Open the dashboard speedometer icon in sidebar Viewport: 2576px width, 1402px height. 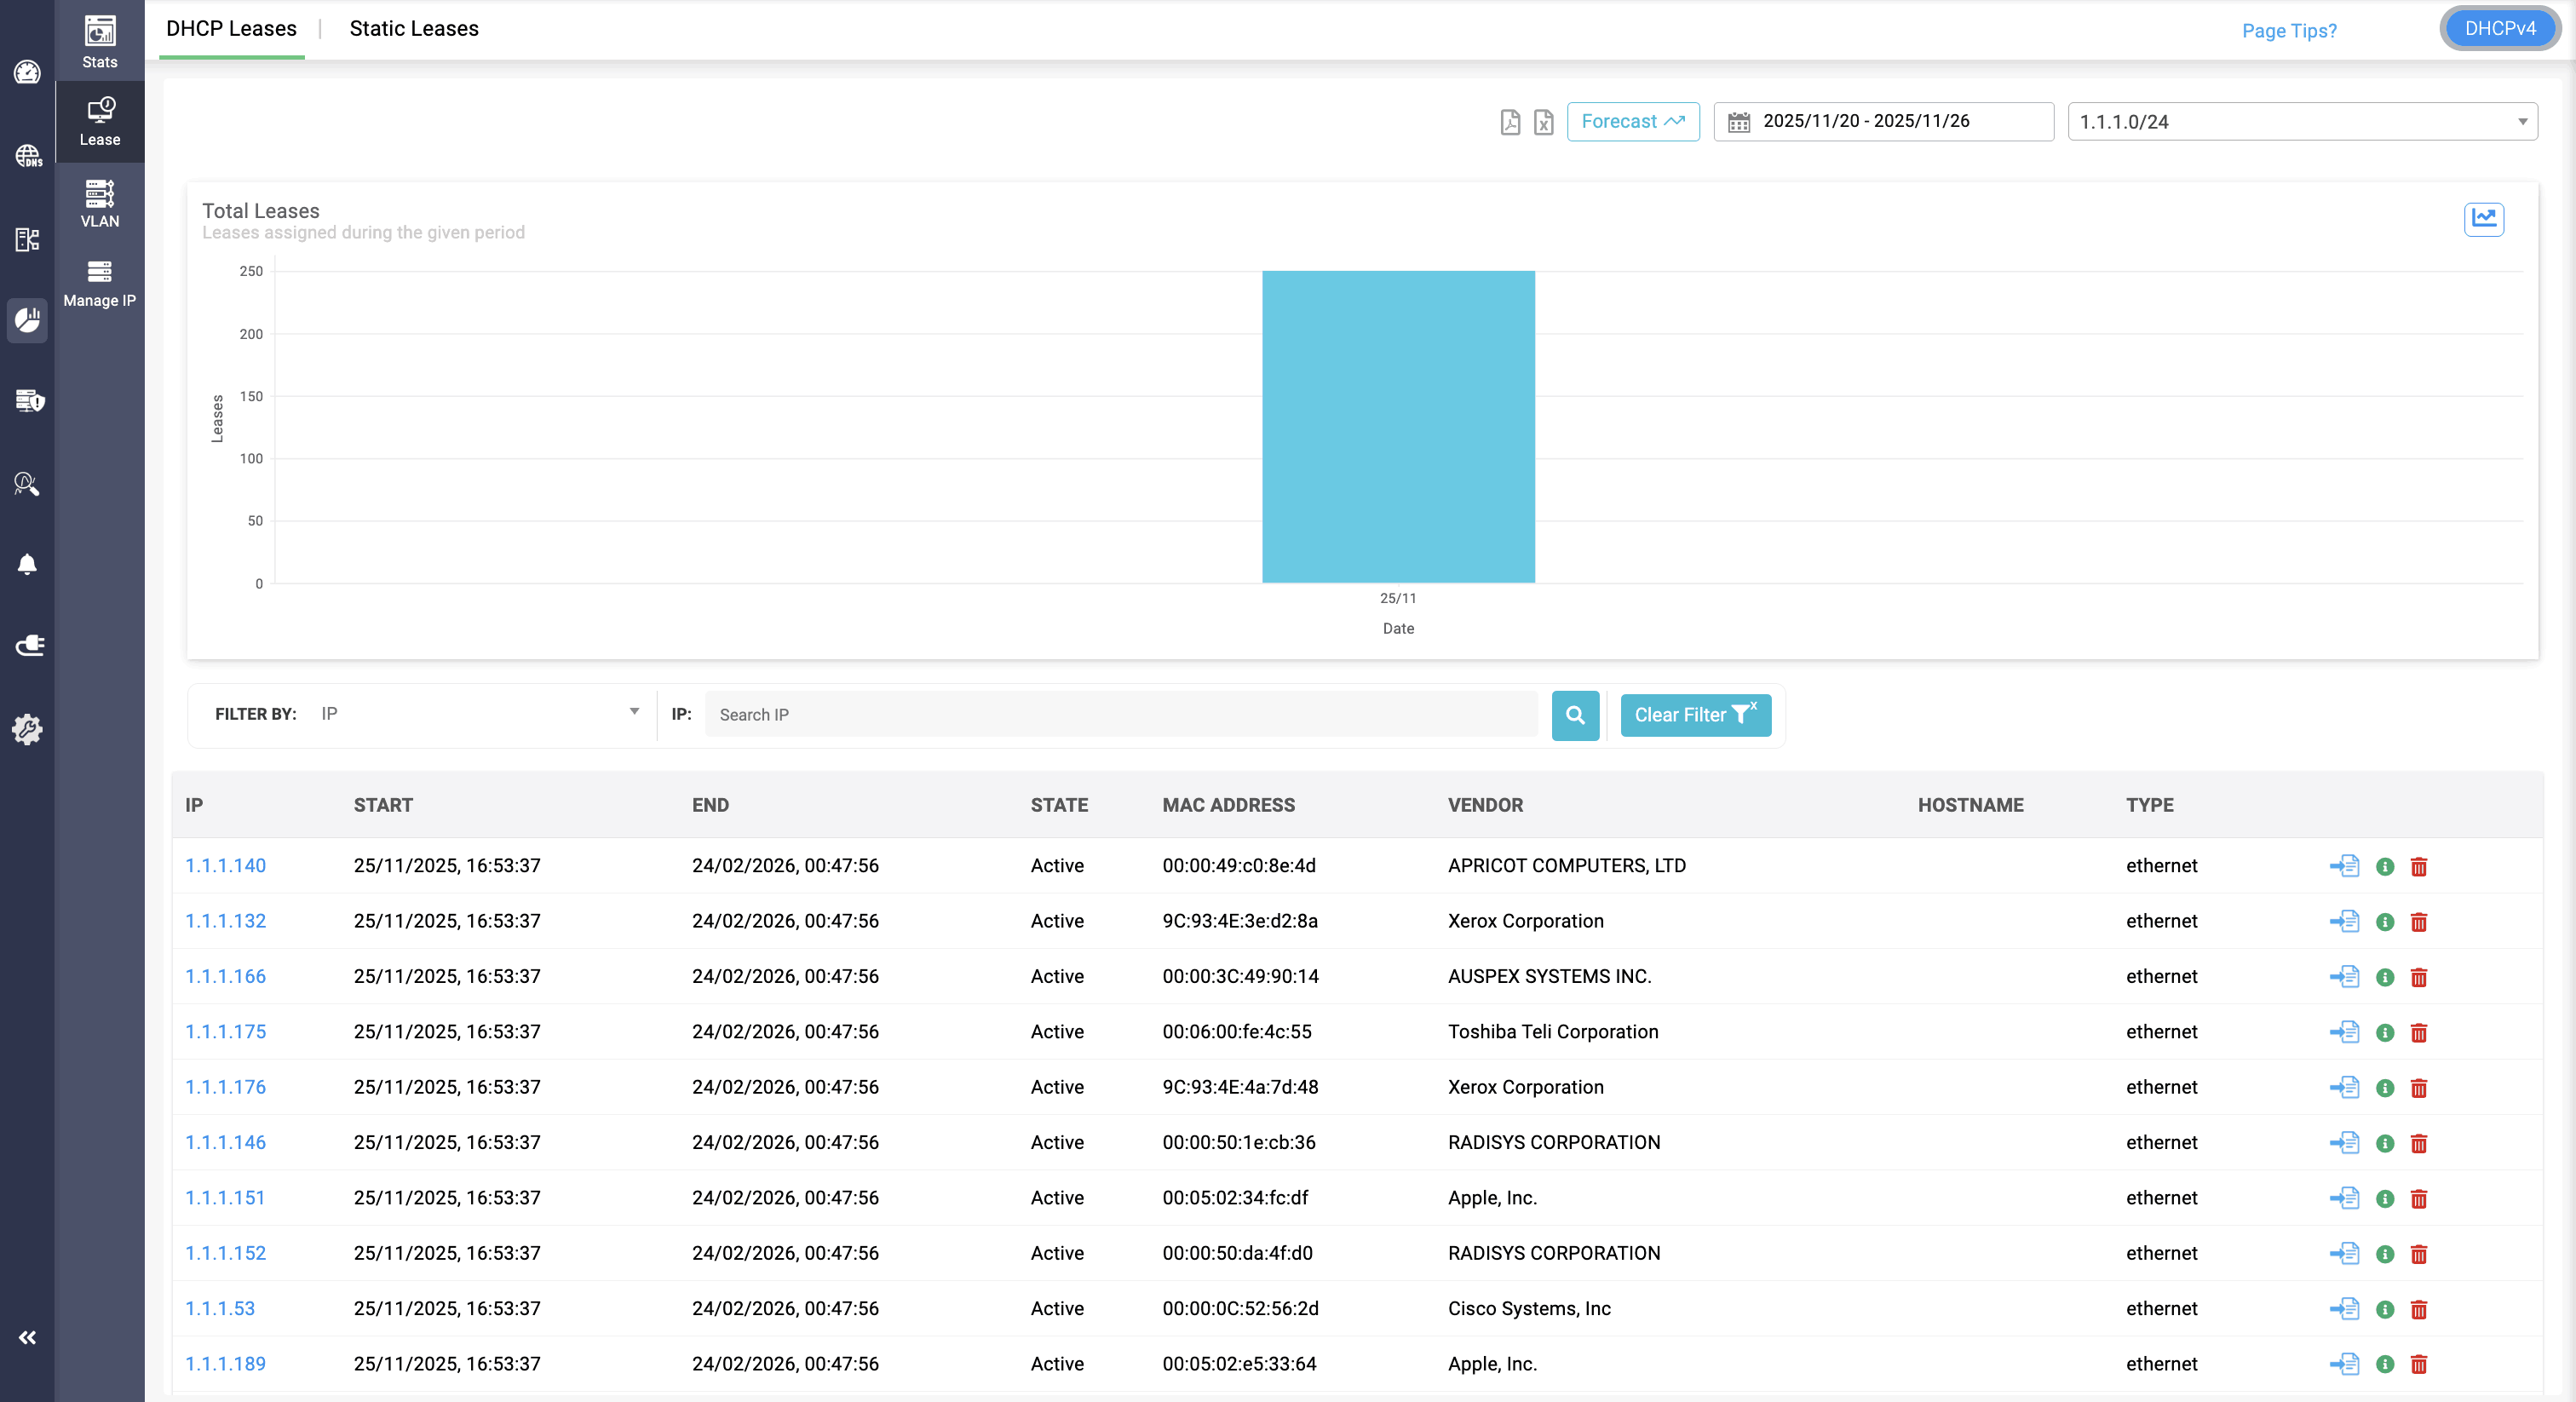click(27, 73)
